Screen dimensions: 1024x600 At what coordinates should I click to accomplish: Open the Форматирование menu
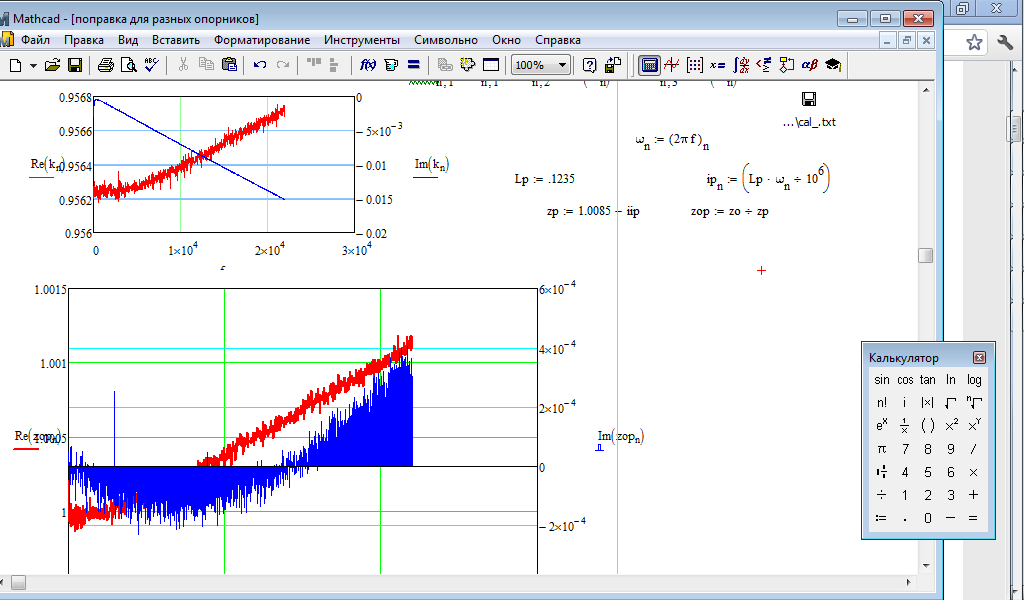tap(261, 40)
